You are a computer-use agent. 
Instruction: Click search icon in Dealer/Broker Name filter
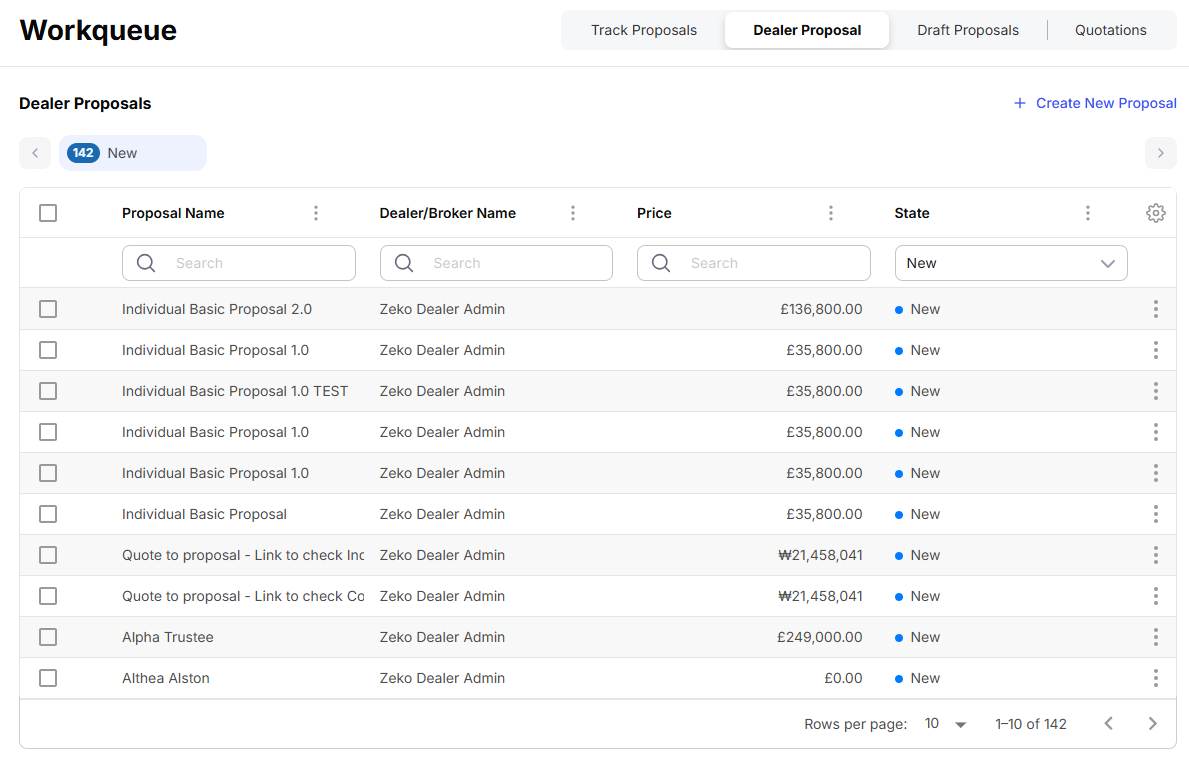[x=404, y=263]
